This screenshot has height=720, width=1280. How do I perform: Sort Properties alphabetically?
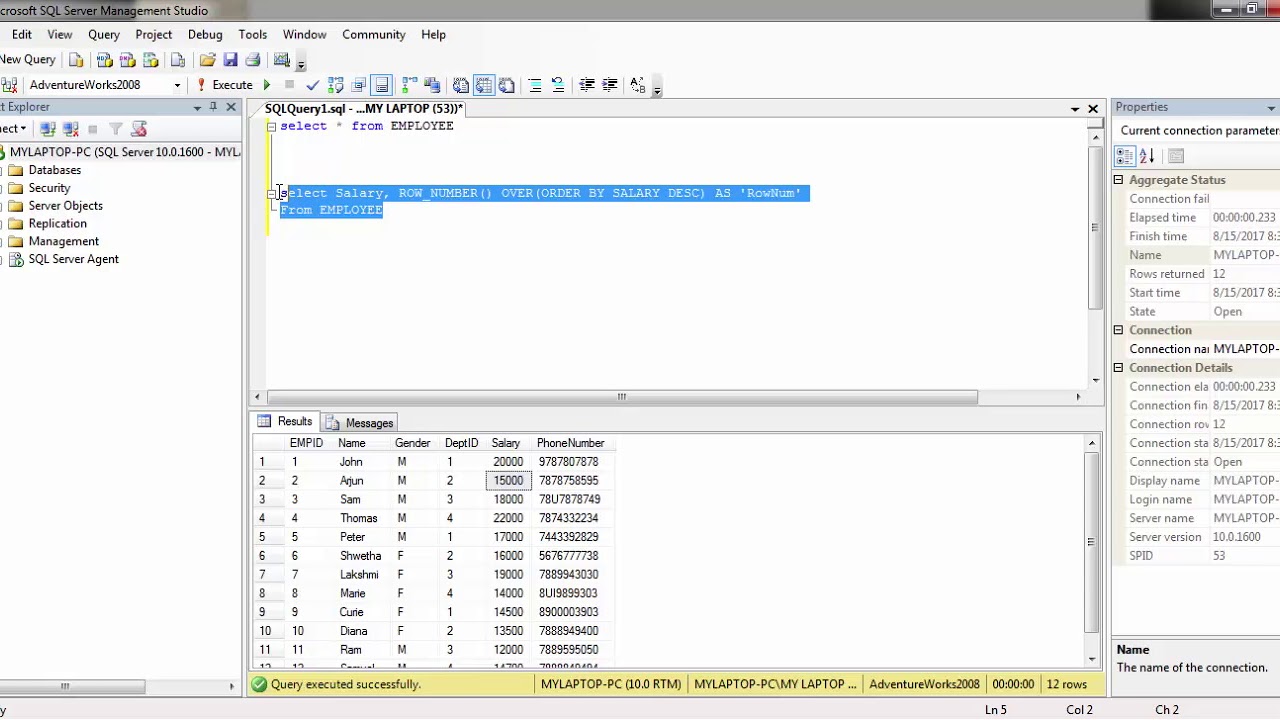pos(1148,156)
